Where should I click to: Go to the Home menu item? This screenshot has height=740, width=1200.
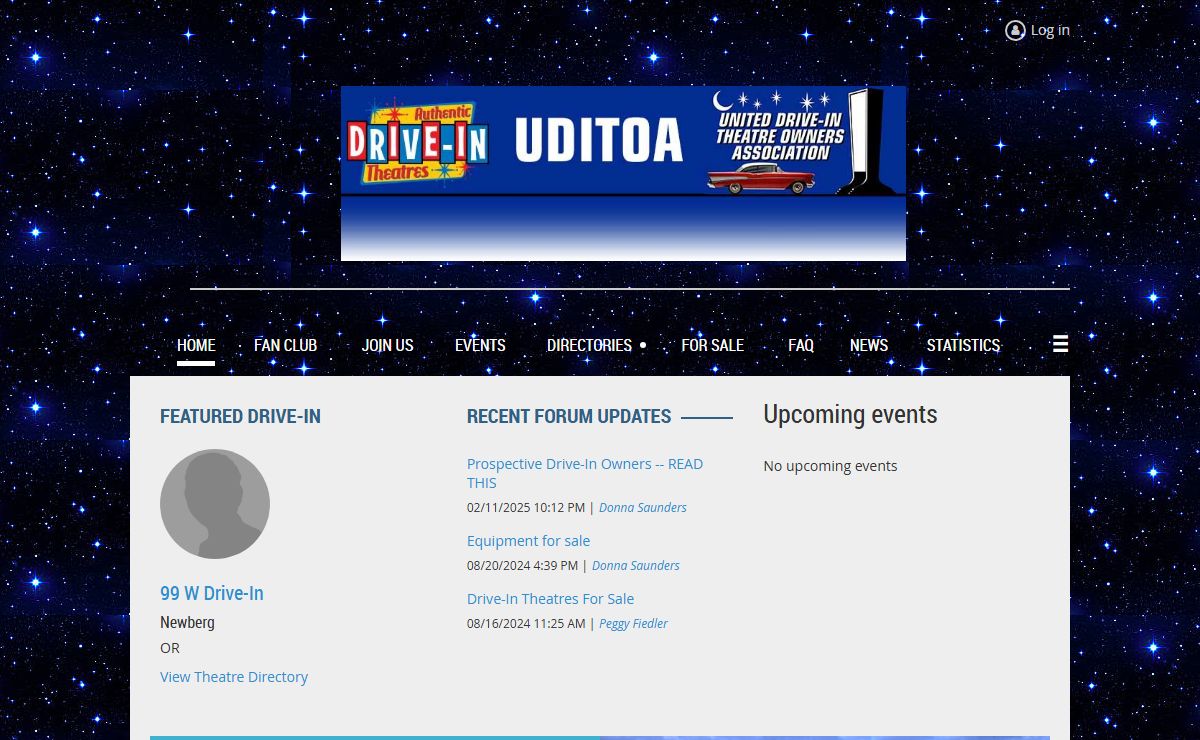coord(196,345)
